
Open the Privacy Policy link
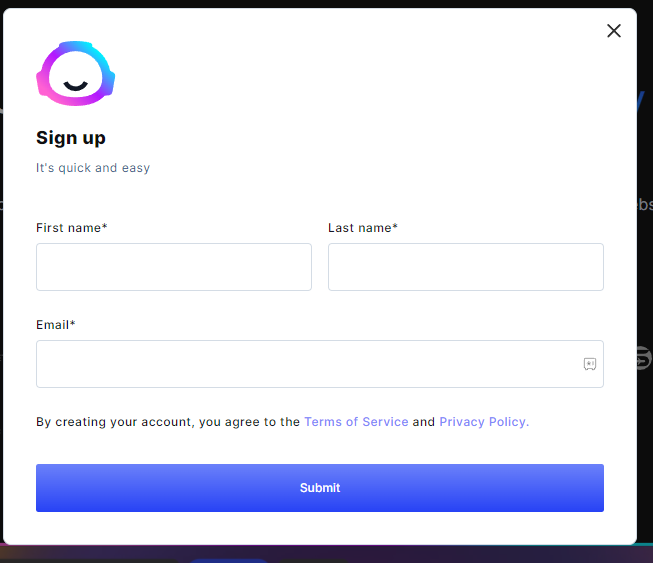click(484, 422)
